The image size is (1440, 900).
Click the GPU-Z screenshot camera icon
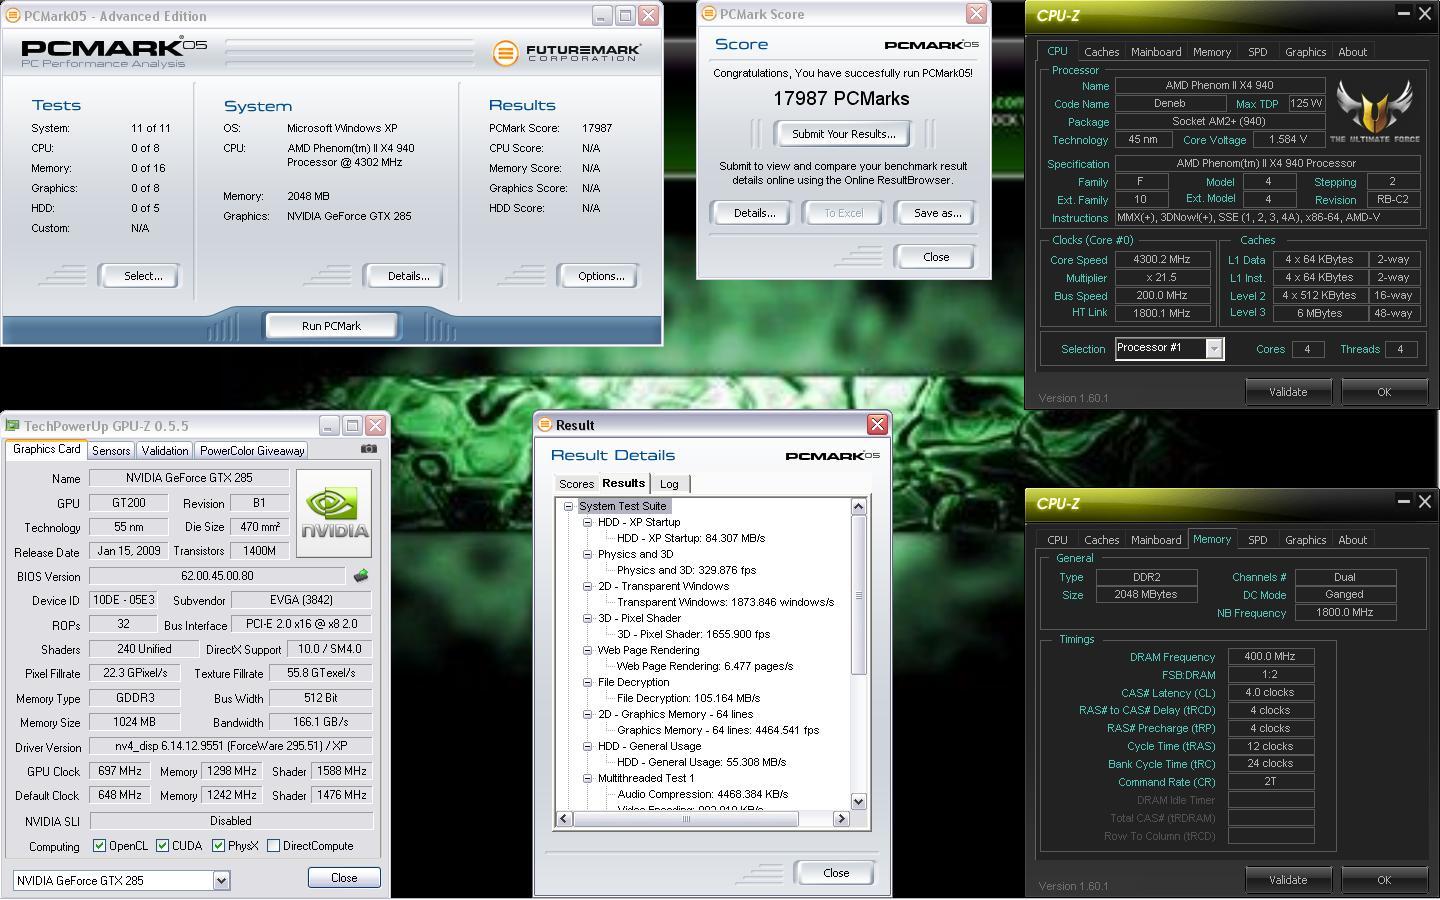369,449
